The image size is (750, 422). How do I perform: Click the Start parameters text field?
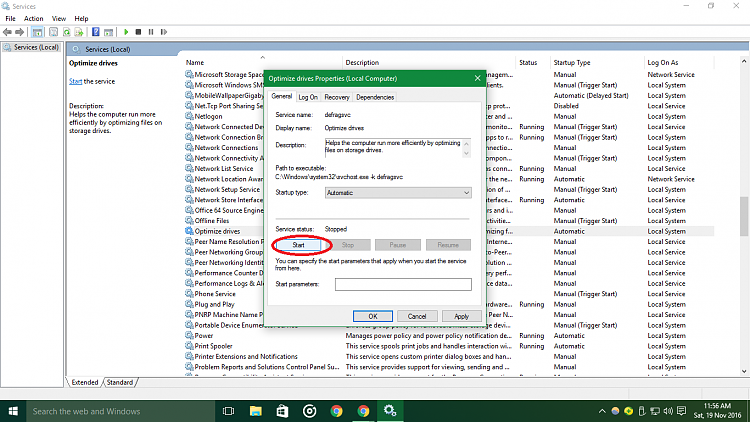click(403, 284)
